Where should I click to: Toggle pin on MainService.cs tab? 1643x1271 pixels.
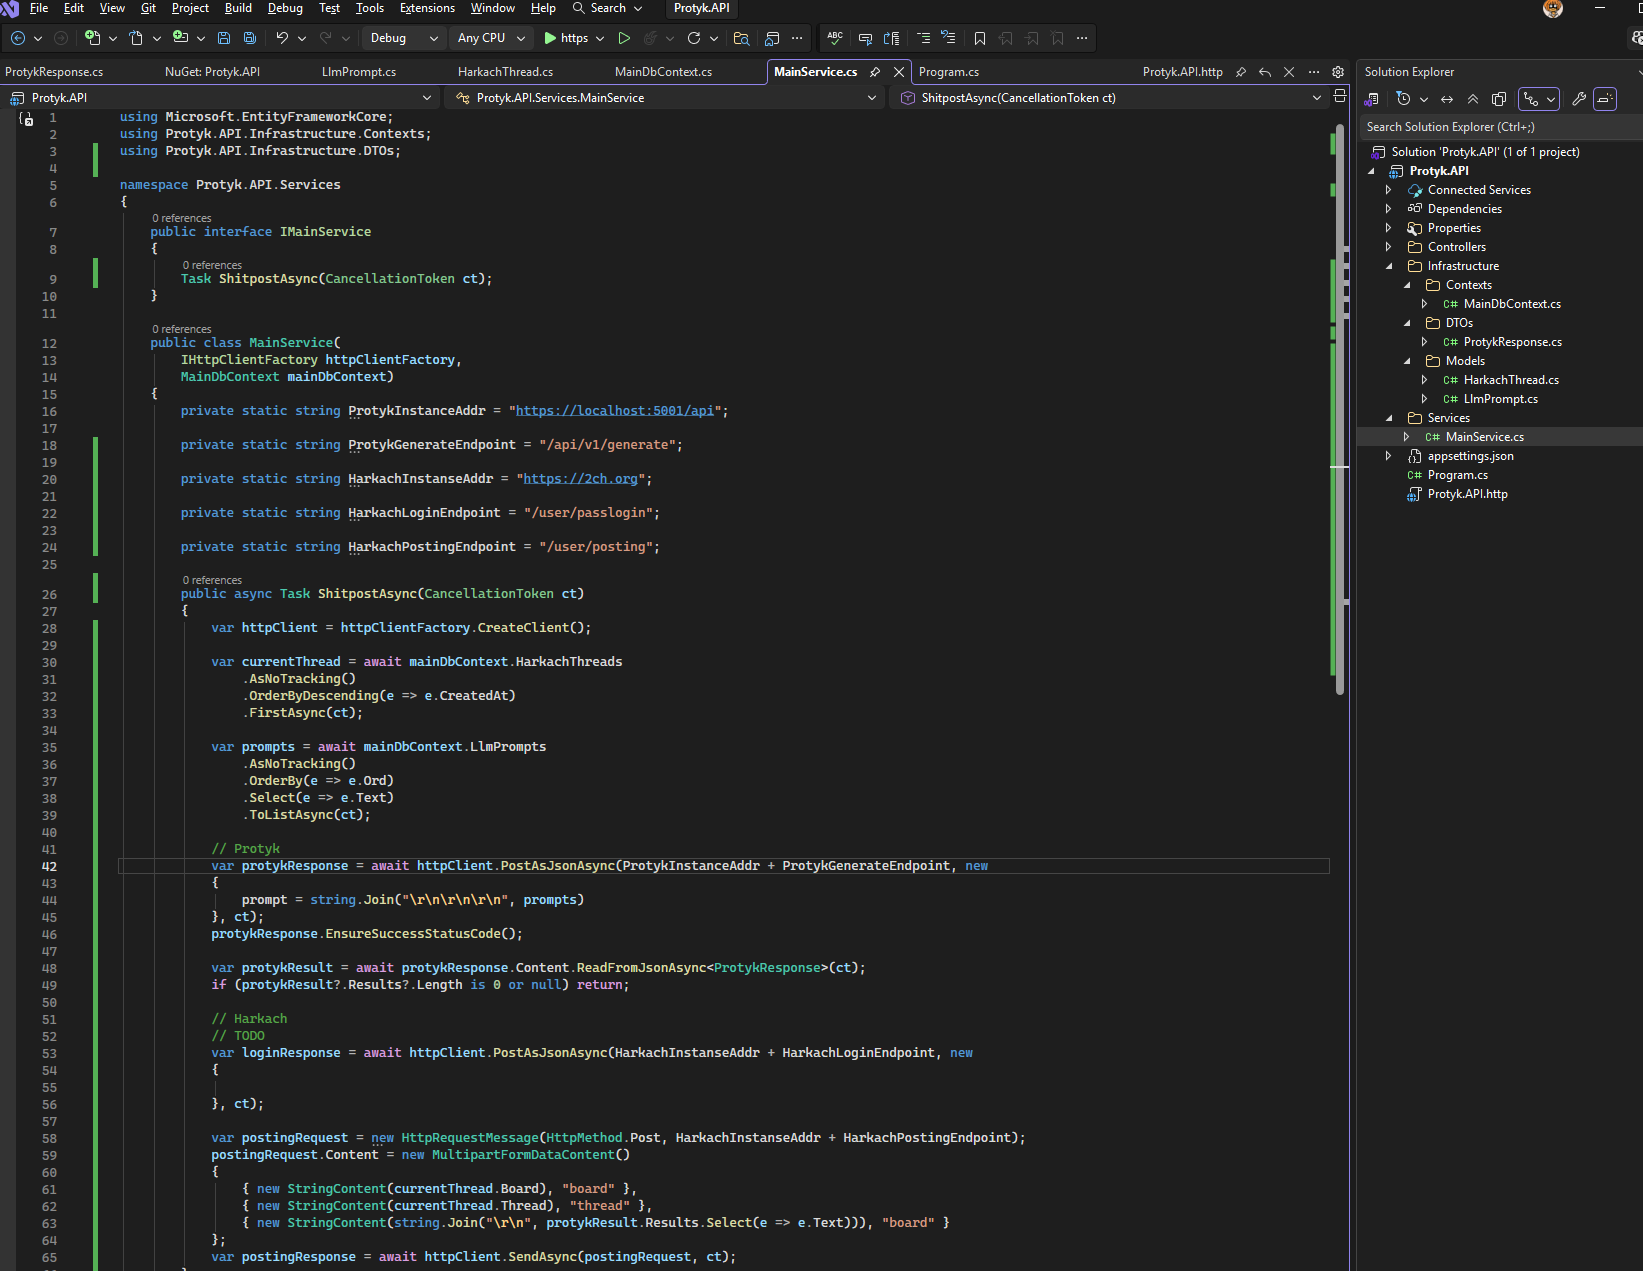[875, 72]
